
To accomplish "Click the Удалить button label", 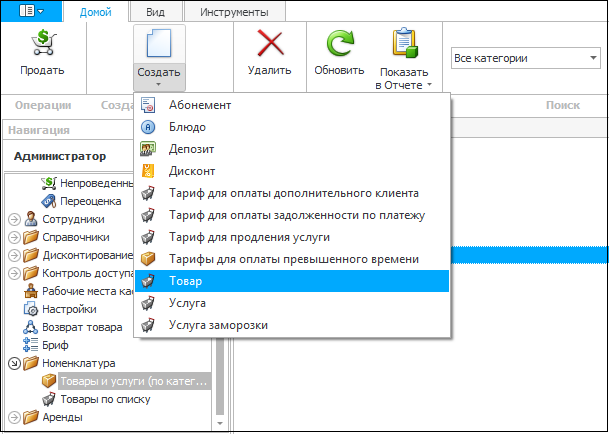I will tap(270, 70).
